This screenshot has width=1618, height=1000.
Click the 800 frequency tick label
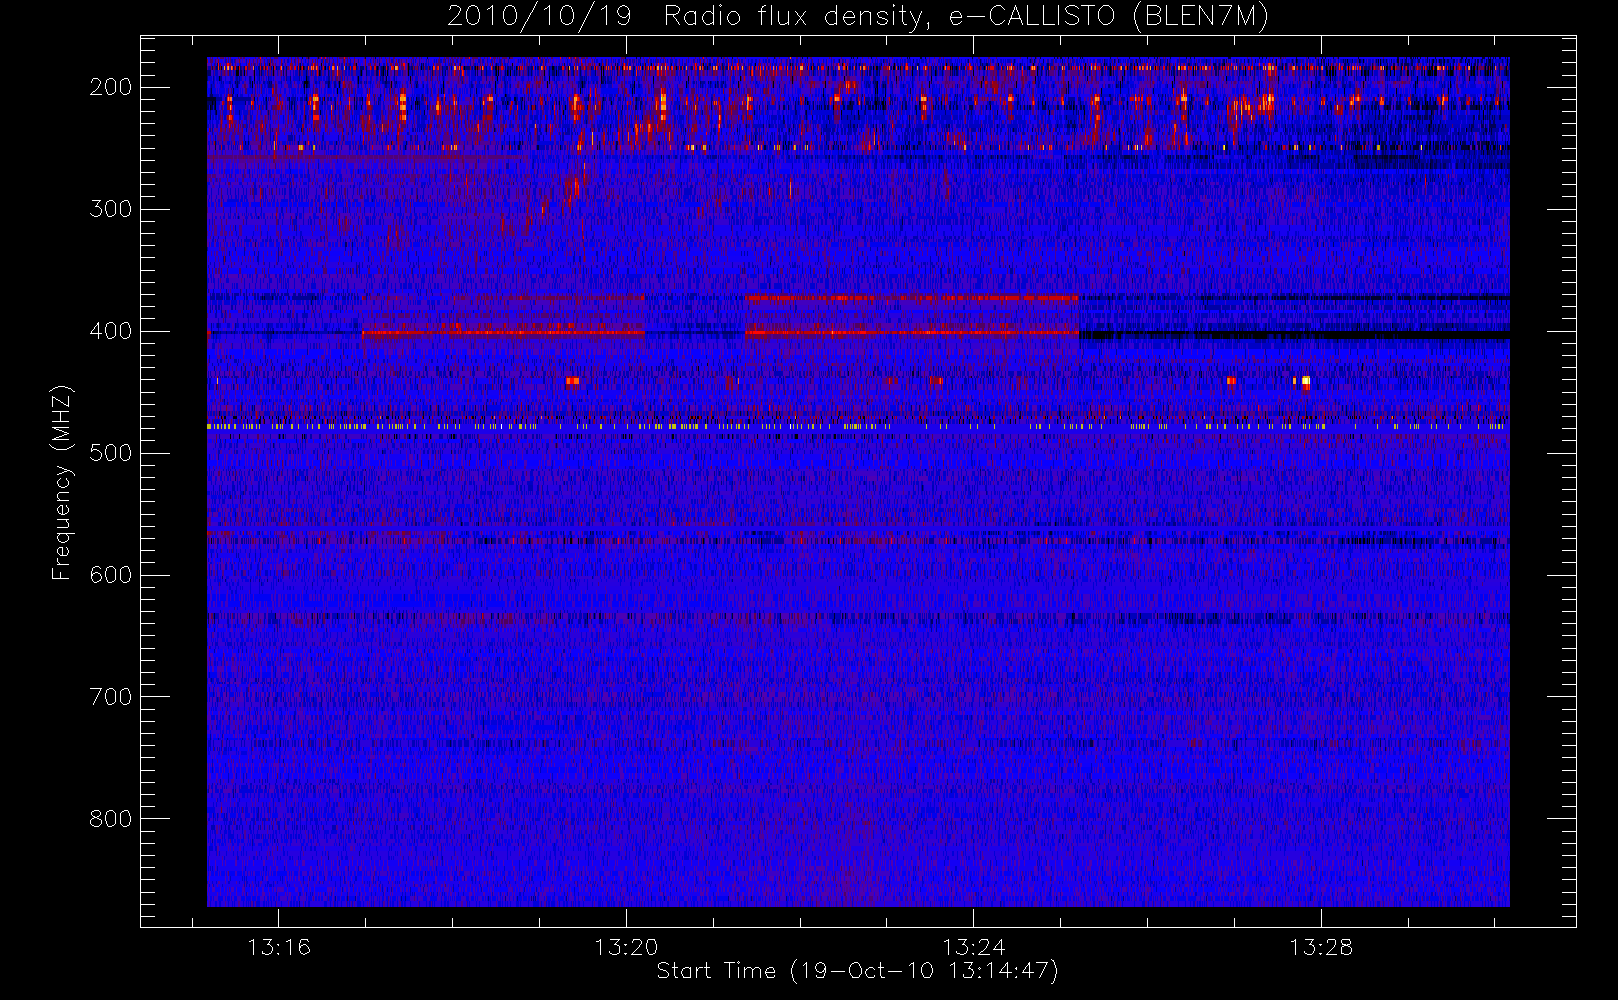pos(111,819)
